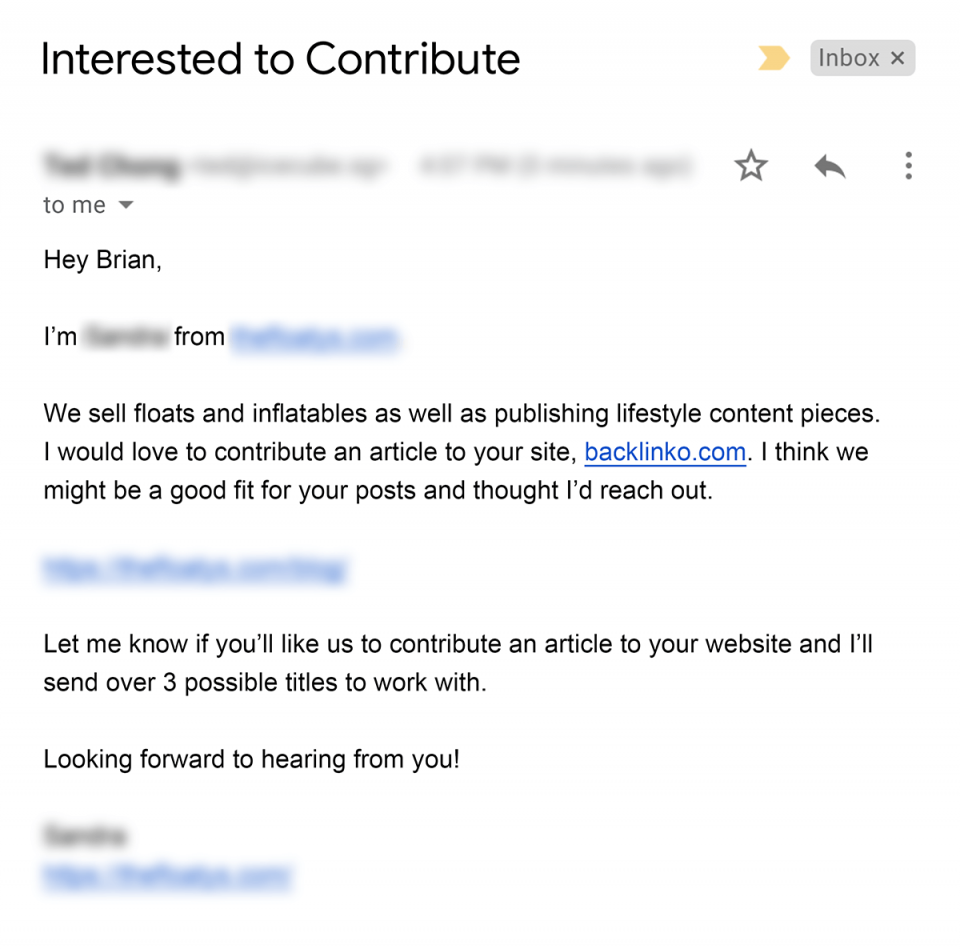
Task: Open the three-dot More options menu
Action: [x=908, y=165]
